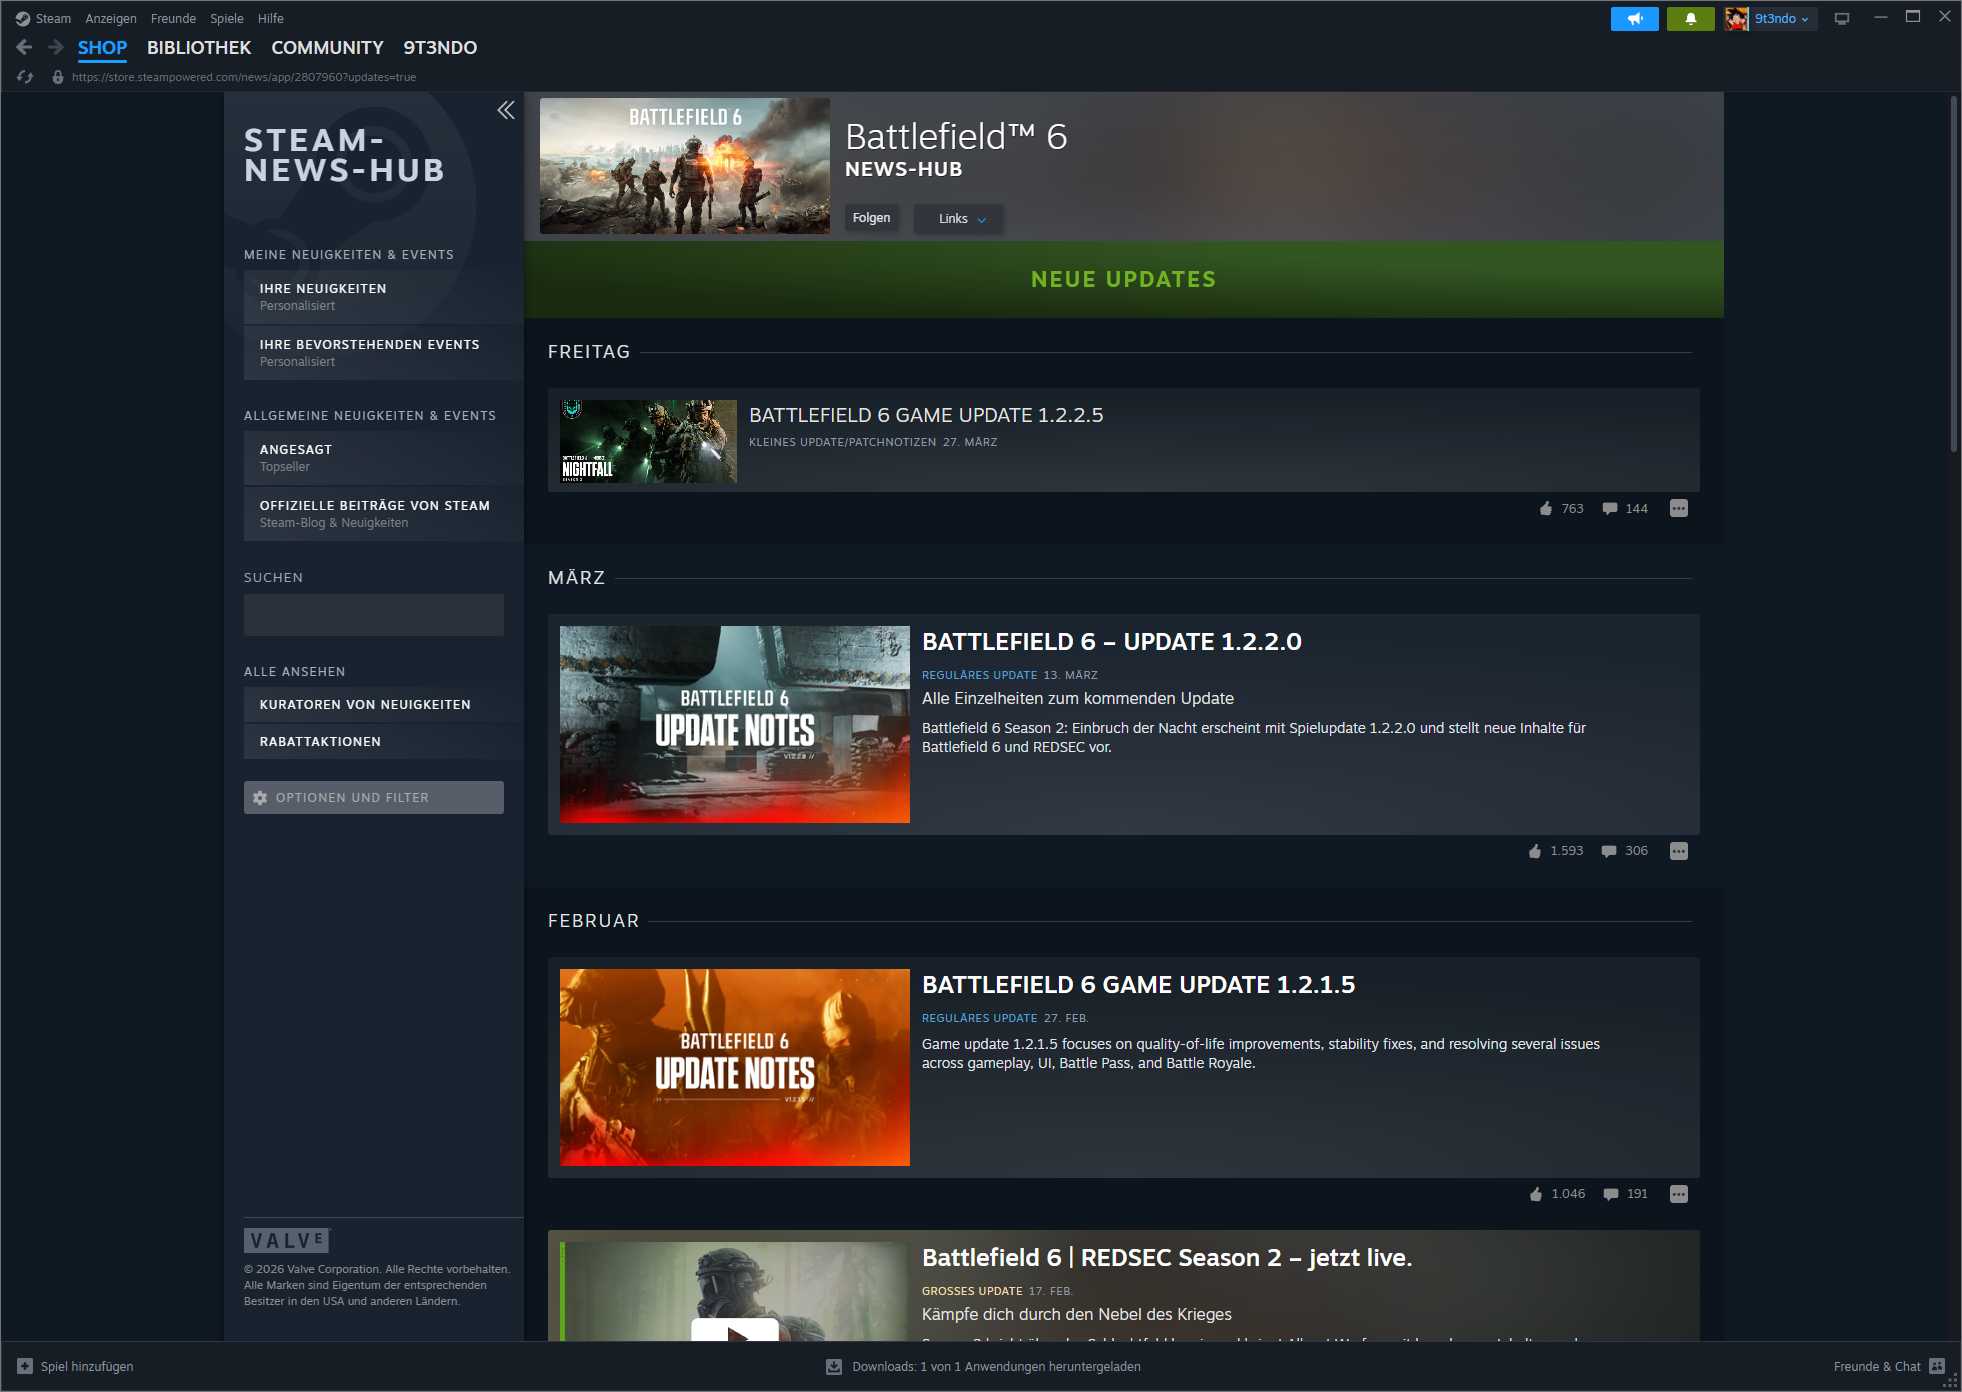Open Rabattaktionen section
This screenshot has height=1392, width=1962.
click(320, 741)
